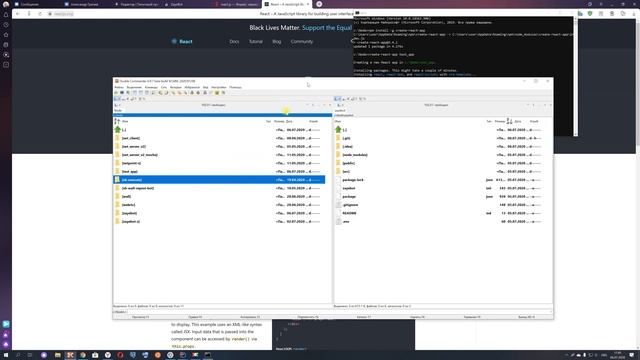Open the Файлы menu in Double Commander
Image resolution: width=640 pixels, height=360 pixels.
coord(119,87)
